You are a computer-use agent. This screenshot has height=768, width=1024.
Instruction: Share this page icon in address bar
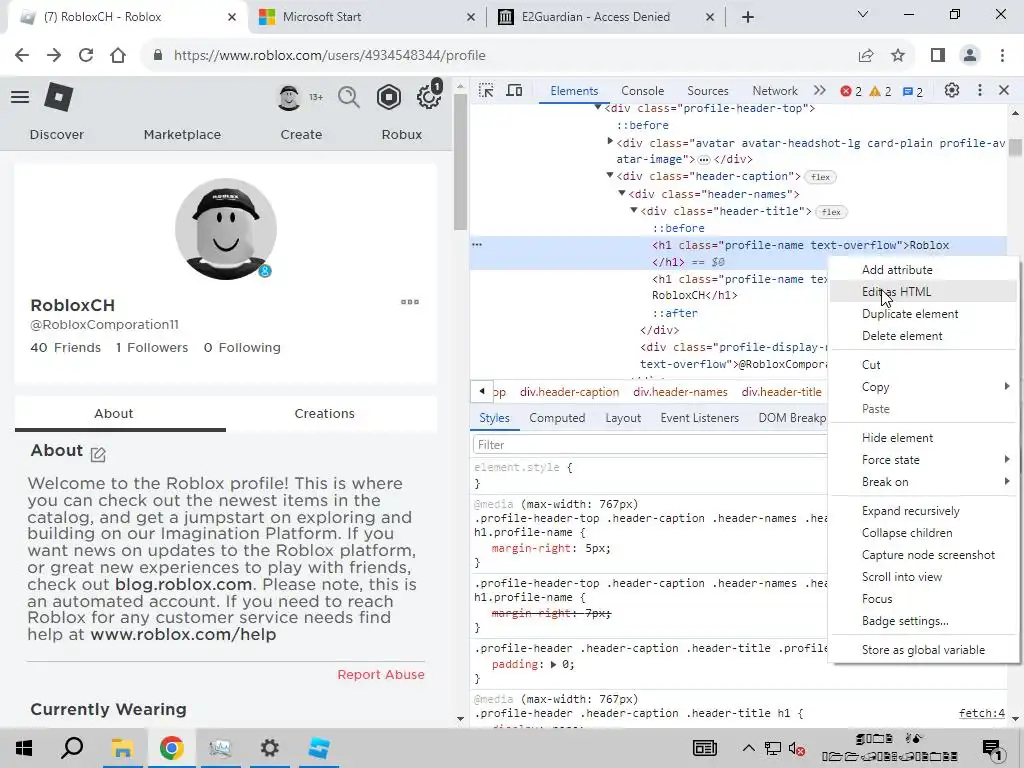coord(866,56)
